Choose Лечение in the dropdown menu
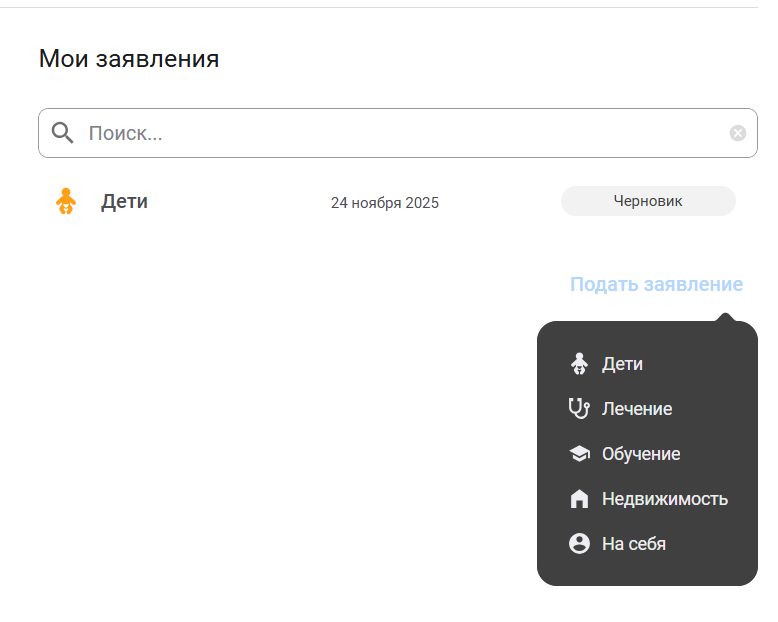This screenshot has width=778, height=622. pos(637,409)
